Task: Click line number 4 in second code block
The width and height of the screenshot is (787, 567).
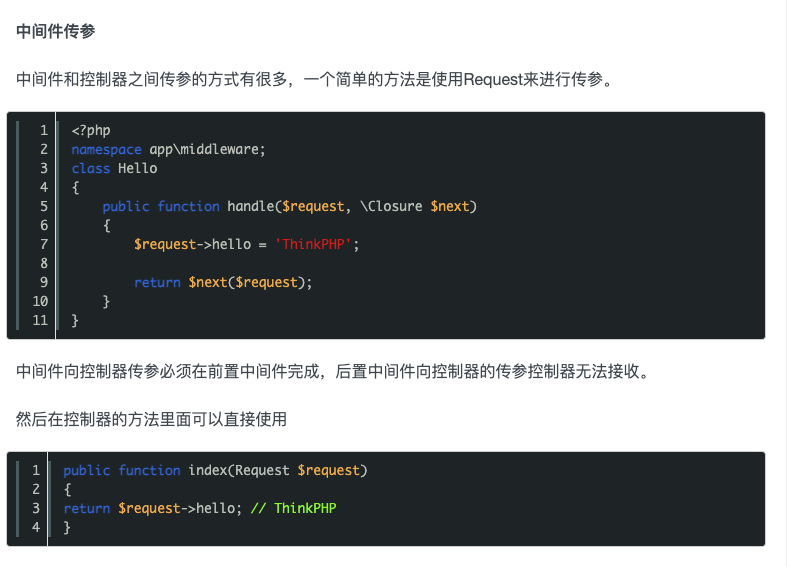Action: tap(36, 527)
